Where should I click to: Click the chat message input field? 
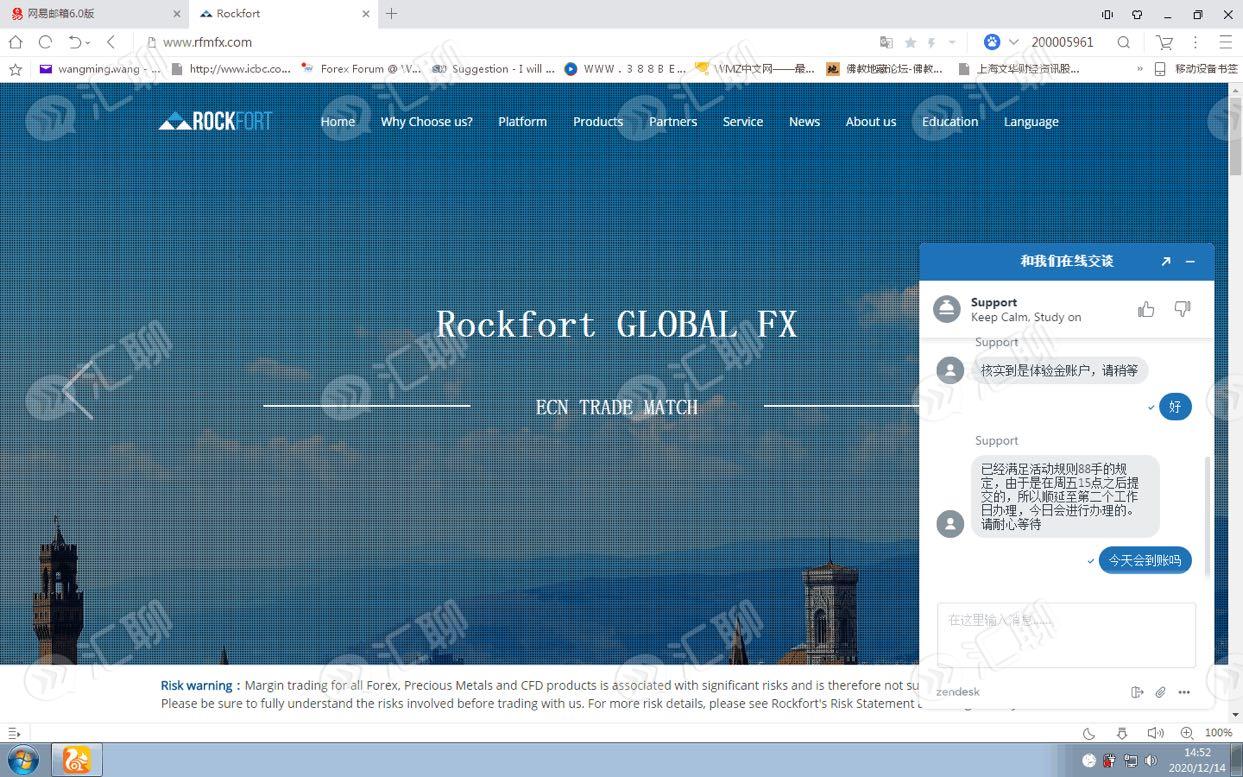tap(1066, 634)
